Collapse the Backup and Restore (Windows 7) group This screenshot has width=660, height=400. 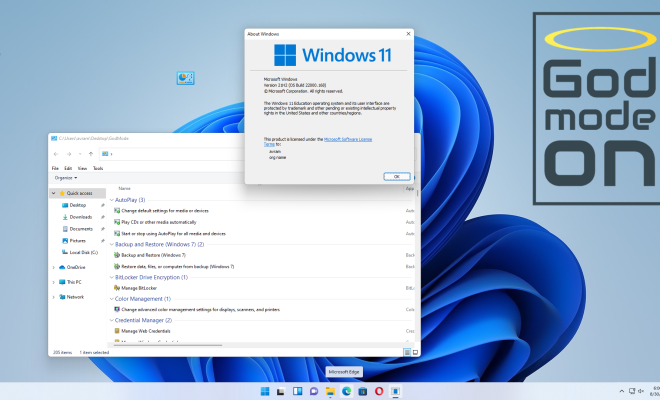tap(112, 244)
